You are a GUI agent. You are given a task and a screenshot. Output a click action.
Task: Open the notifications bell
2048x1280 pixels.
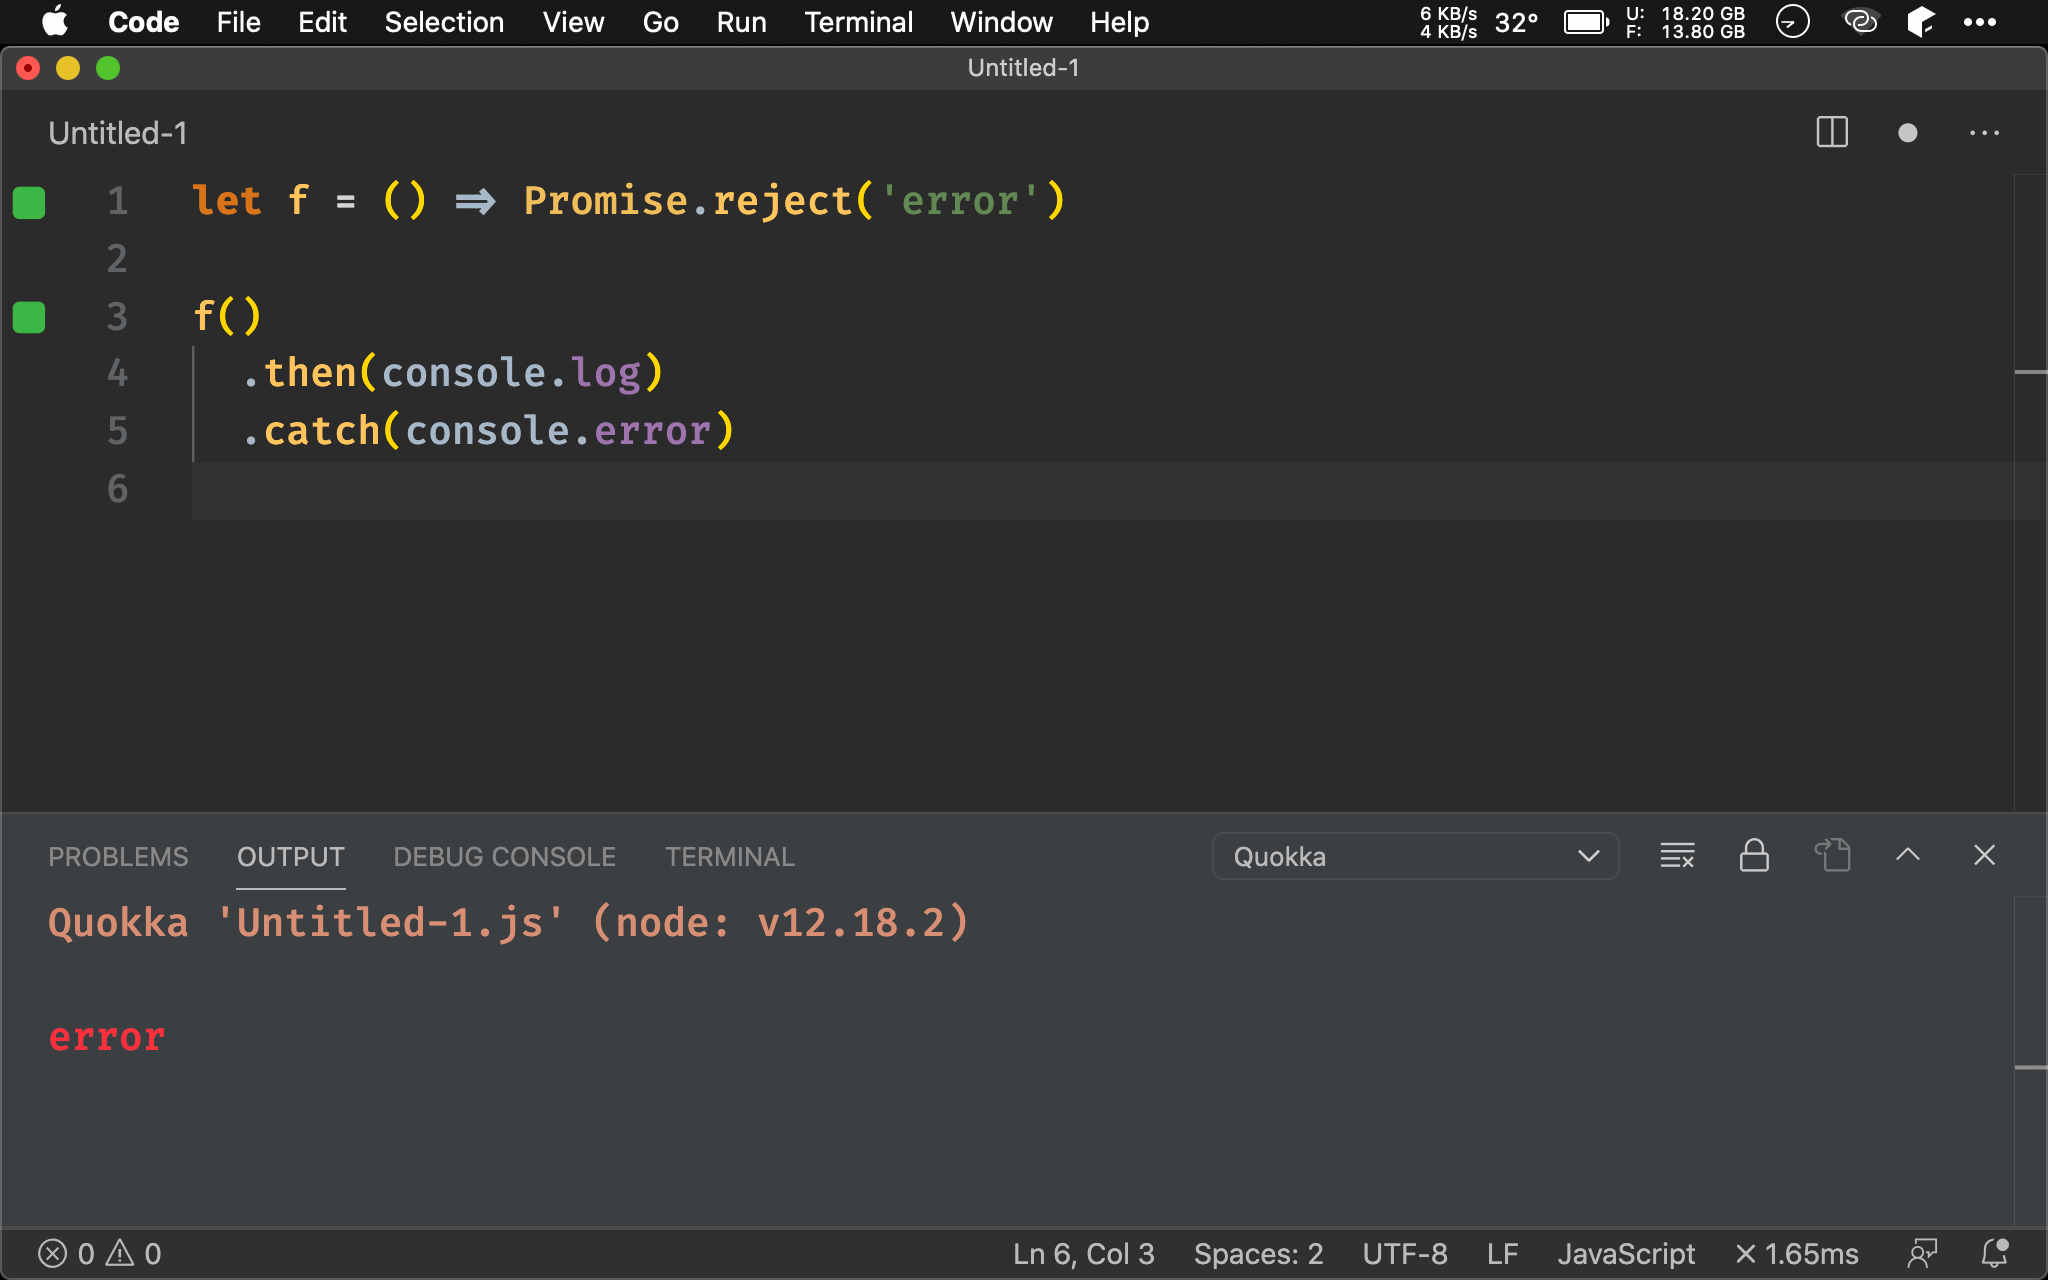tap(1995, 1253)
